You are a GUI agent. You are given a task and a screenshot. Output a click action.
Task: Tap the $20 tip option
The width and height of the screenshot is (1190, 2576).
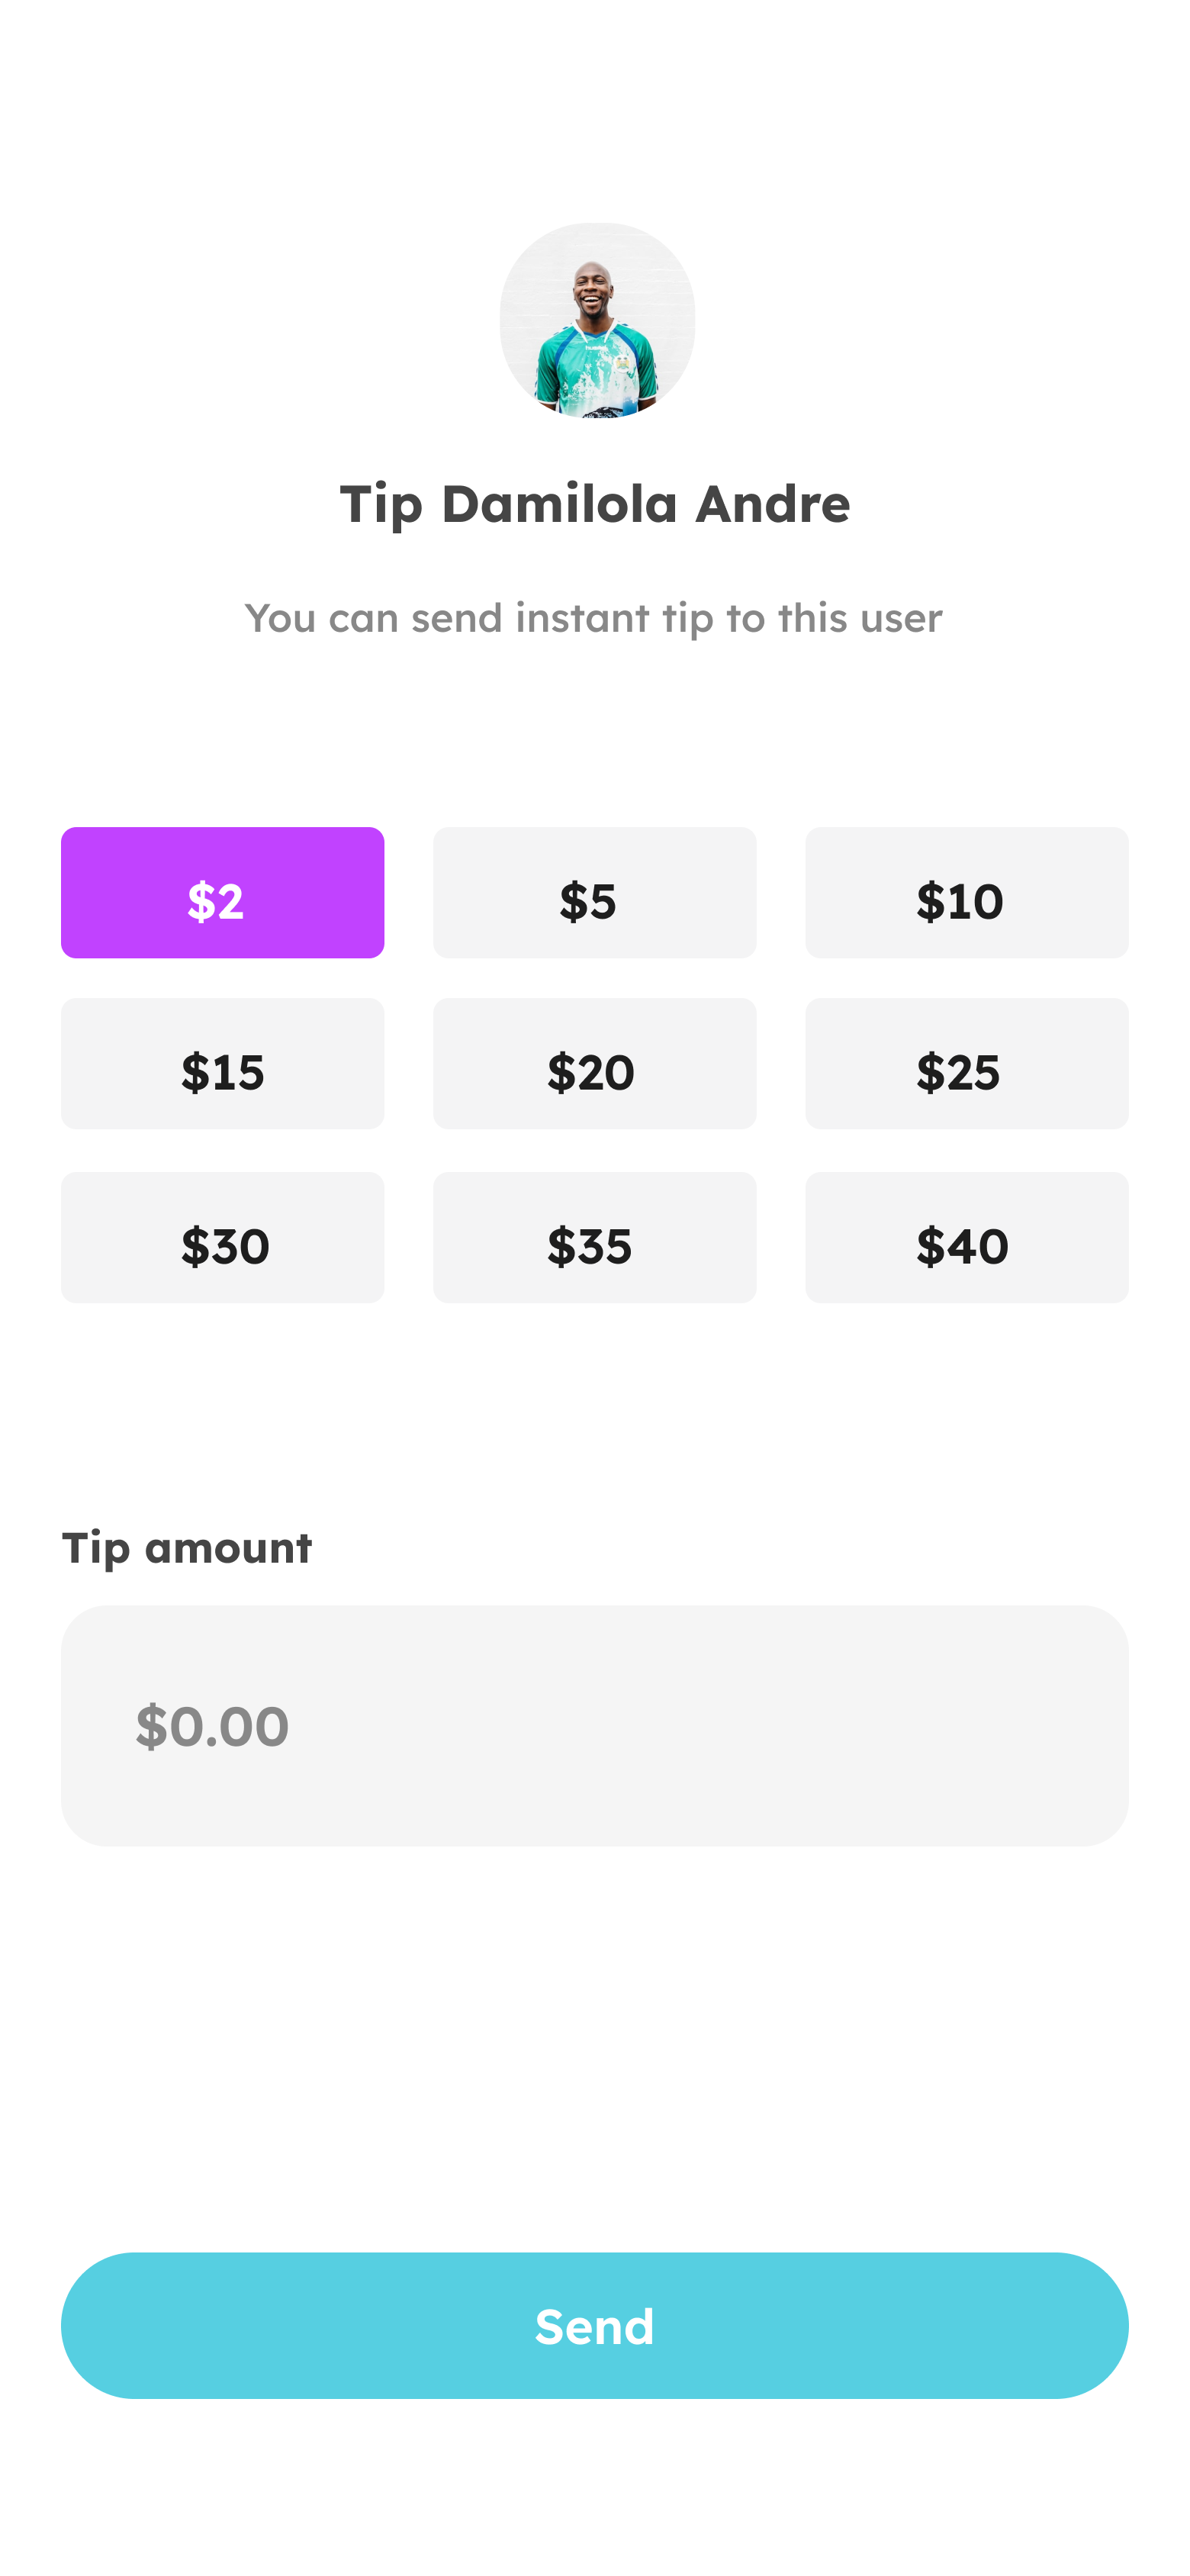pos(594,1063)
